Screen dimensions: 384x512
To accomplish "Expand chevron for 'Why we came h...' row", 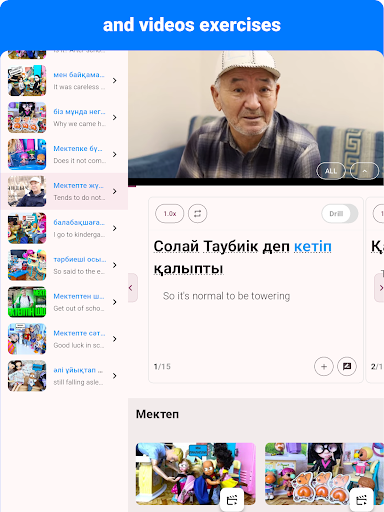I will pyautogui.click(x=115, y=118).
